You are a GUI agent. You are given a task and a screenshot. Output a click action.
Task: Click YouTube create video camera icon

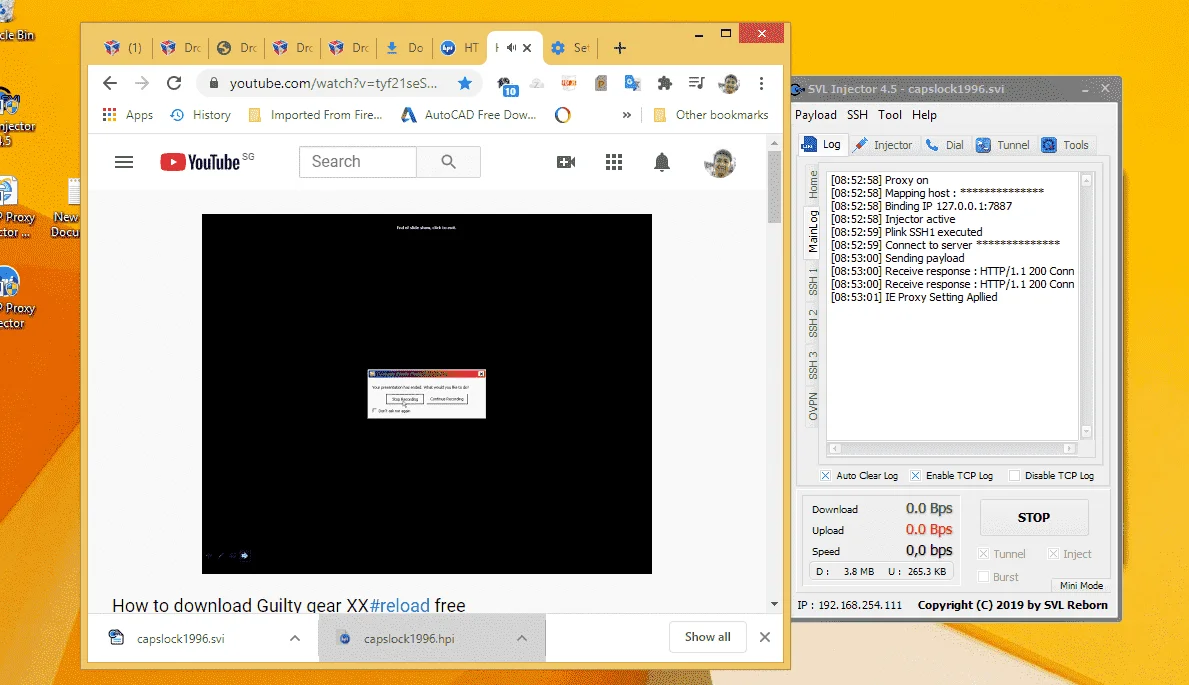point(566,162)
